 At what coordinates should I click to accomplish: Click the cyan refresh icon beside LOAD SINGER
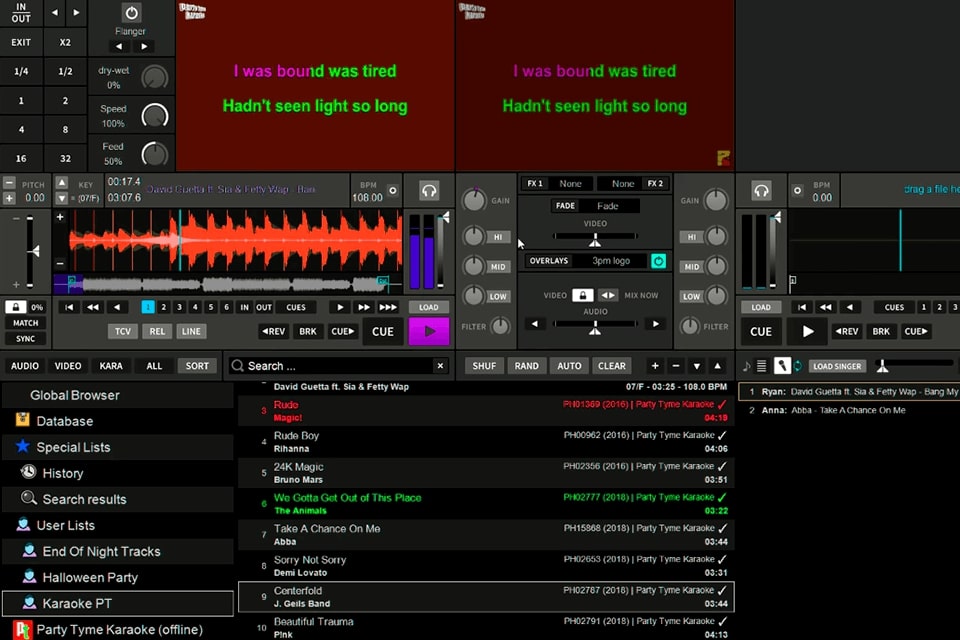[798, 366]
